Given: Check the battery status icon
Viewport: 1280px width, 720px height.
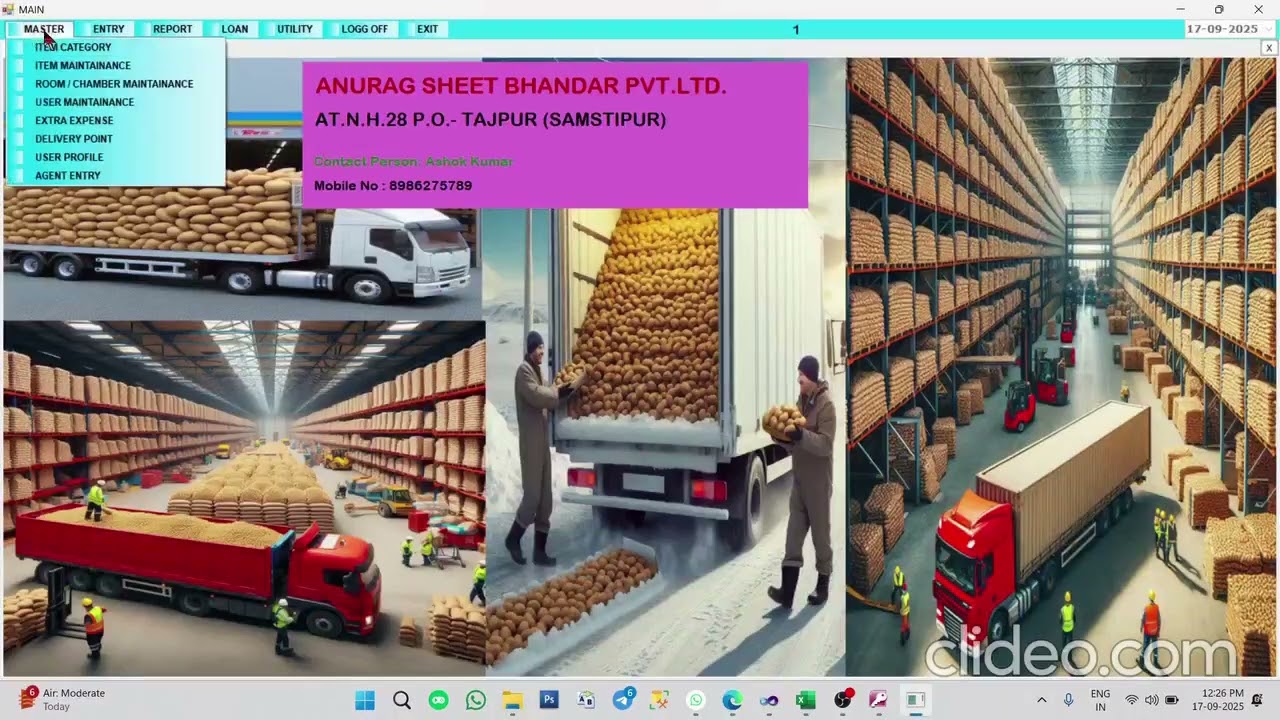Looking at the screenshot, I should [1171, 700].
